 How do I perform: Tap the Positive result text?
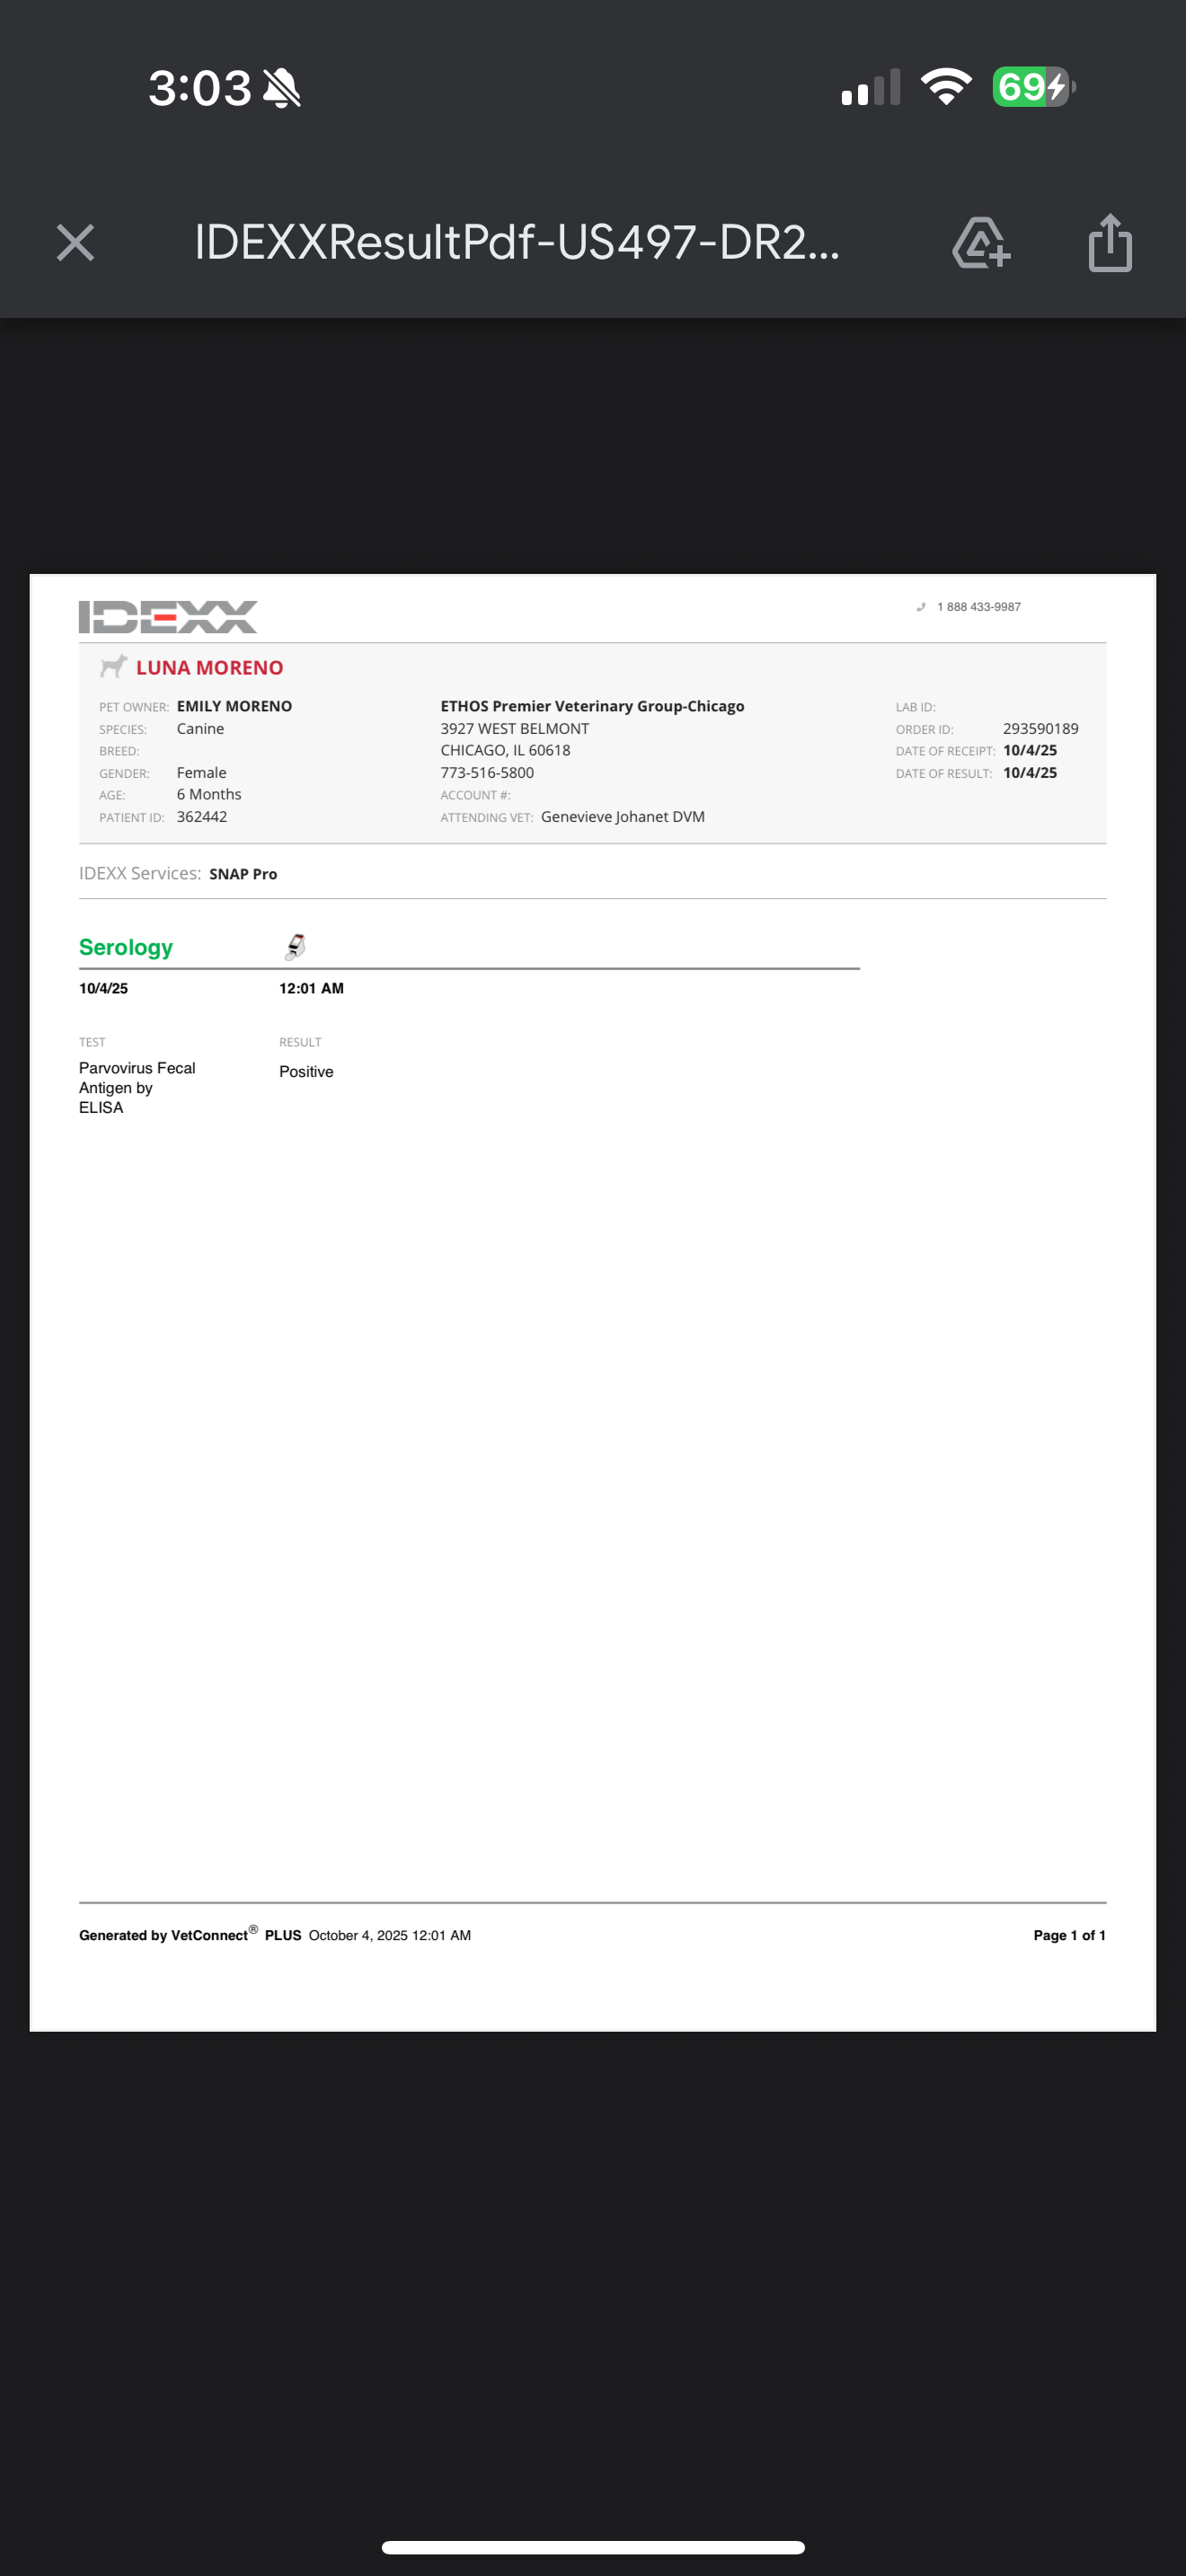(306, 1071)
